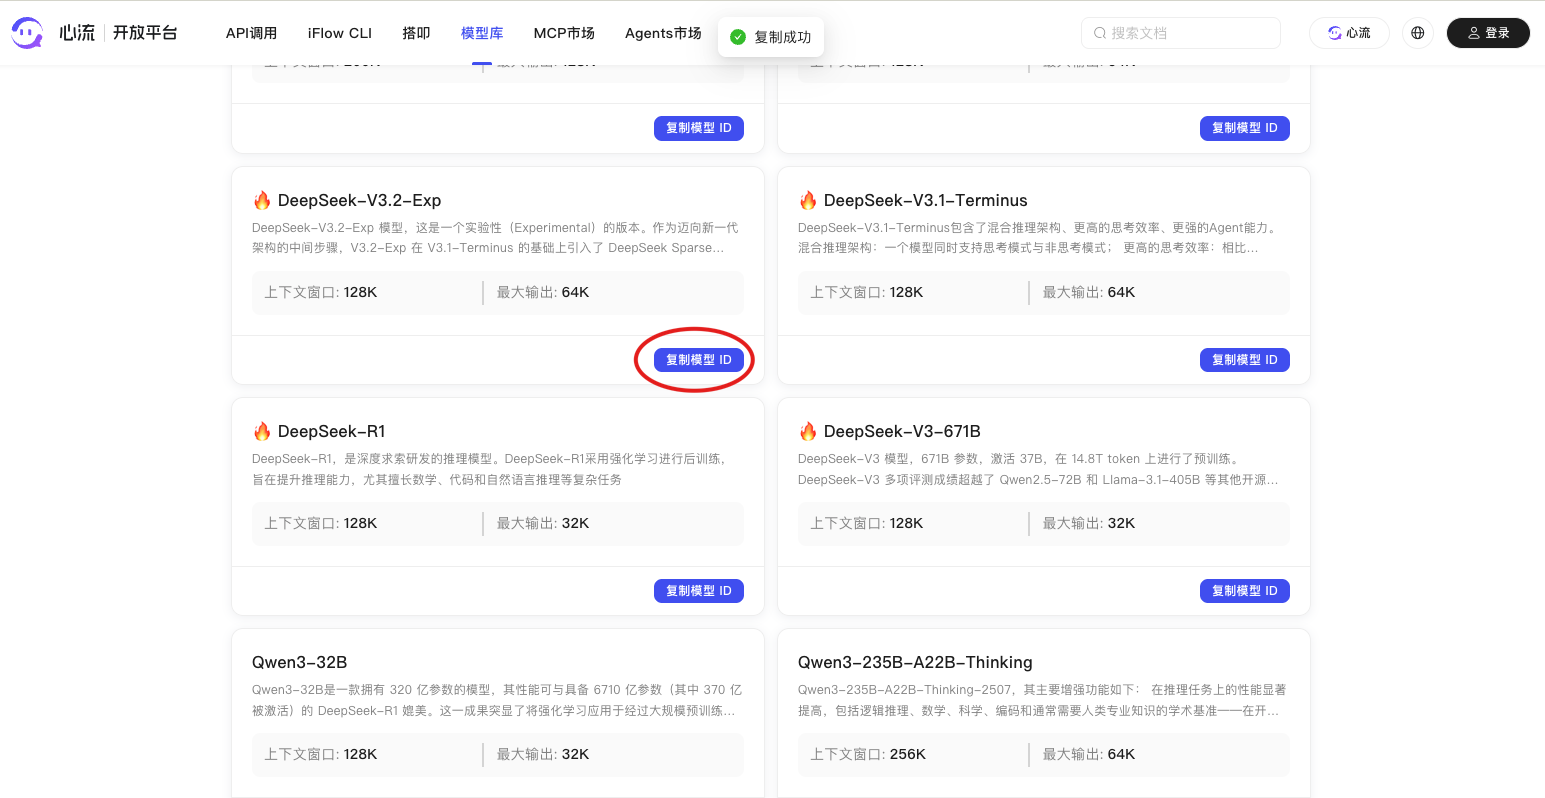
Task: Click DeepSeek-V3.2-Exp description text
Action: tap(495, 238)
